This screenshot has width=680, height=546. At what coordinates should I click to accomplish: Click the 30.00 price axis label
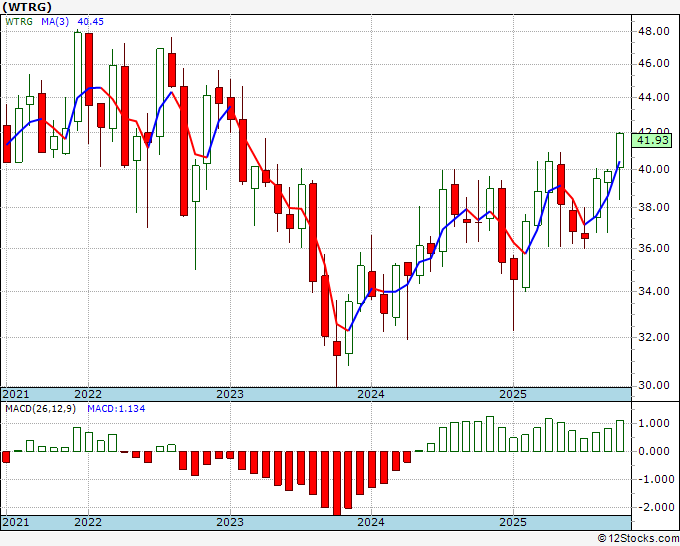654,386
